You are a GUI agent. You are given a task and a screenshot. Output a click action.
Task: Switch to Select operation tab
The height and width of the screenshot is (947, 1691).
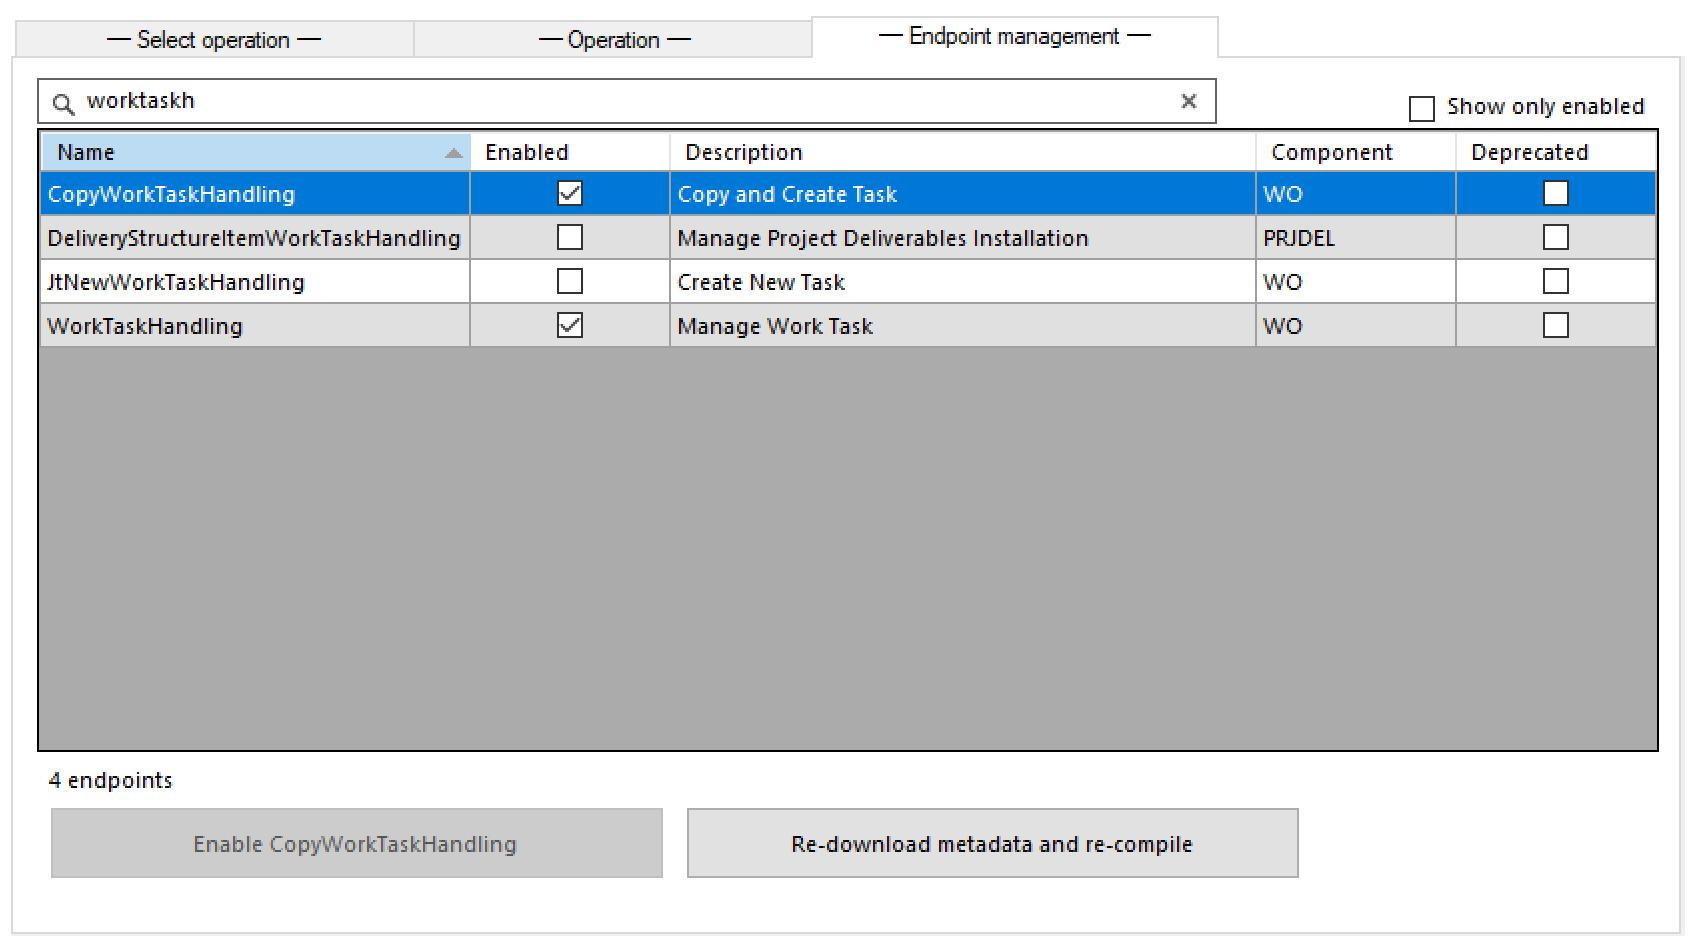pos(214,40)
